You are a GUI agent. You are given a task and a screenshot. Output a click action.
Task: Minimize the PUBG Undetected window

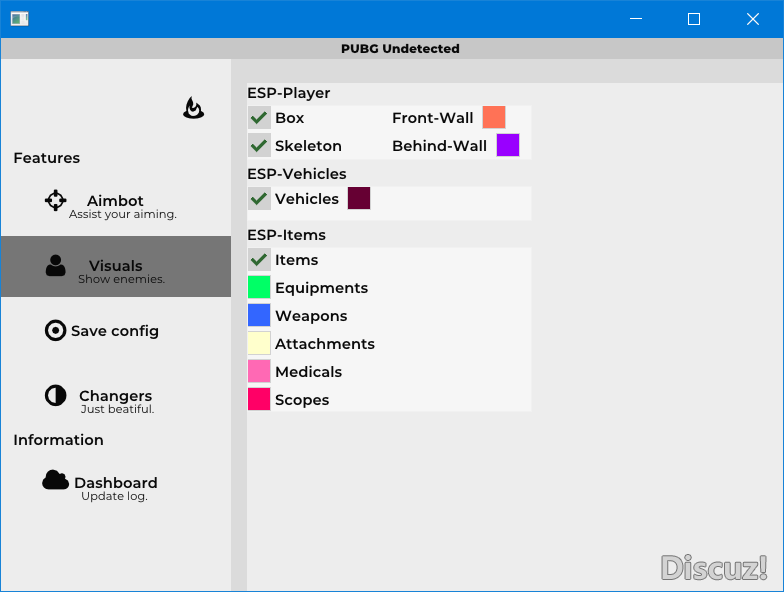[x=636, y=19]
